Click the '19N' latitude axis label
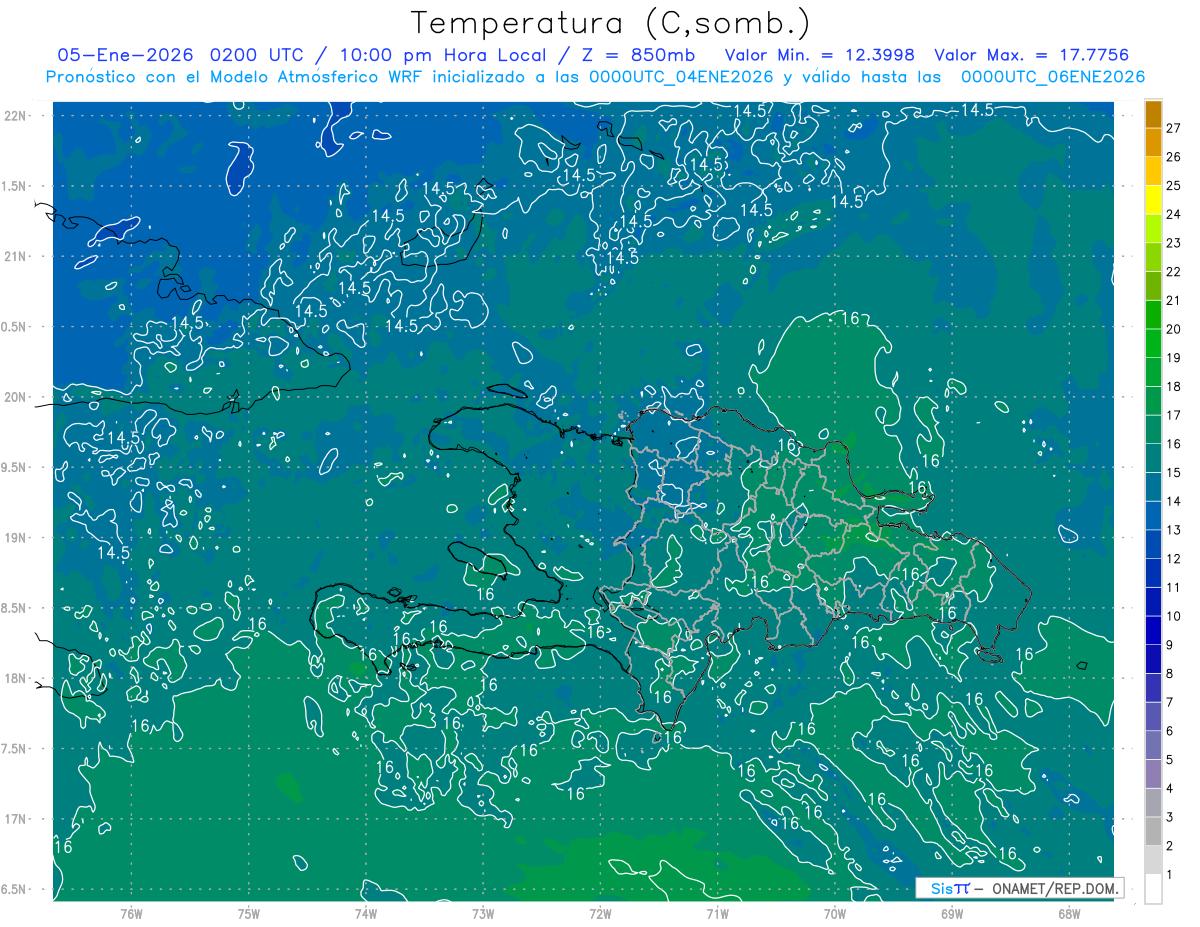 [x=14, y=537]
